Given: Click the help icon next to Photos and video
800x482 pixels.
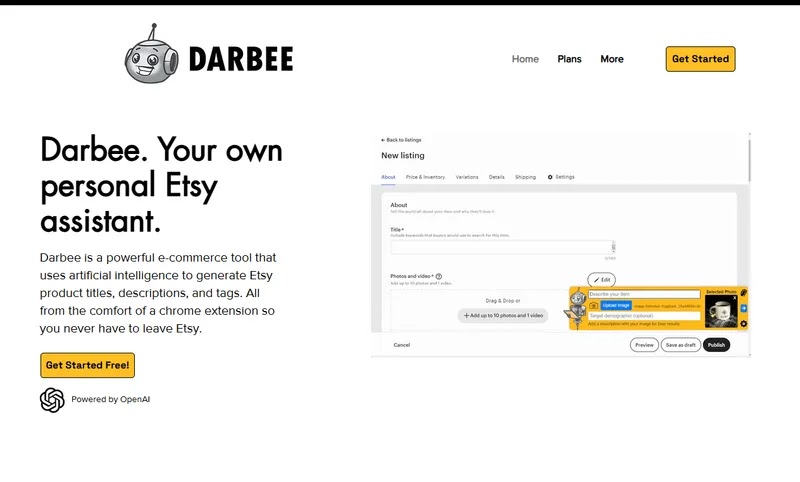Looking at the screenshot, I should point(439,276).
